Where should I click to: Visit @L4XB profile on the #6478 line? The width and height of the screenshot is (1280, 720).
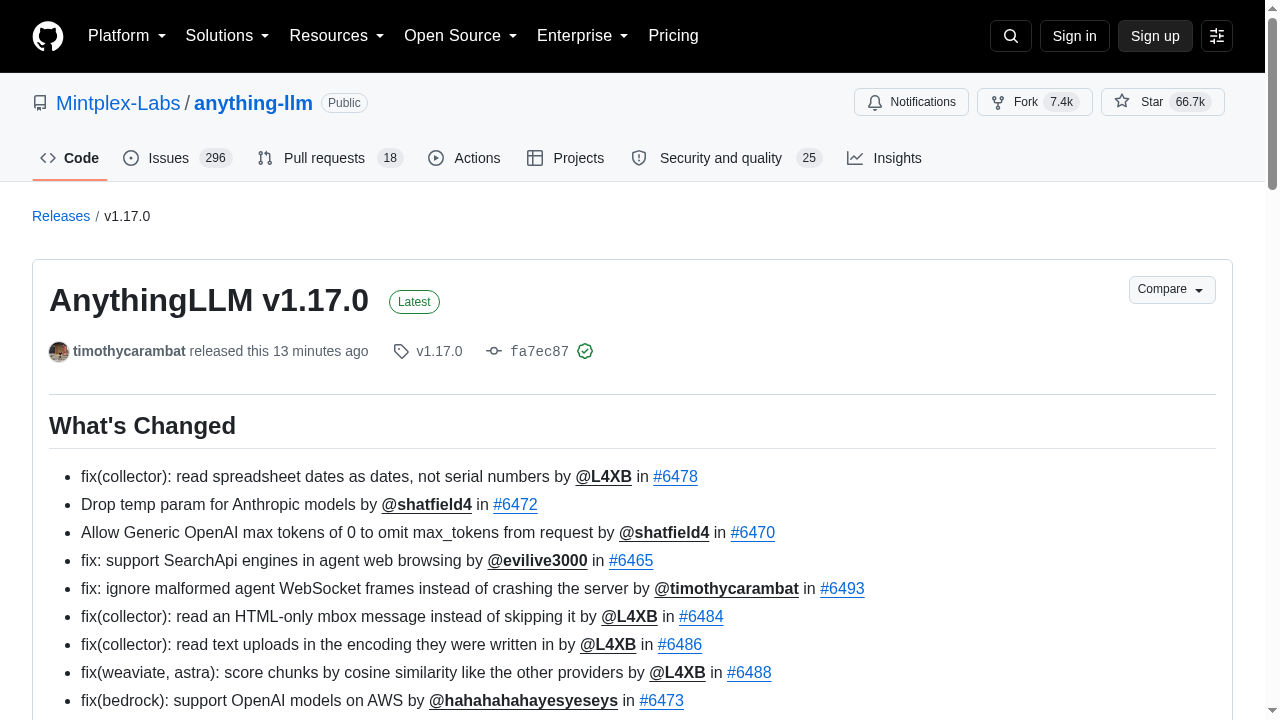604,477
